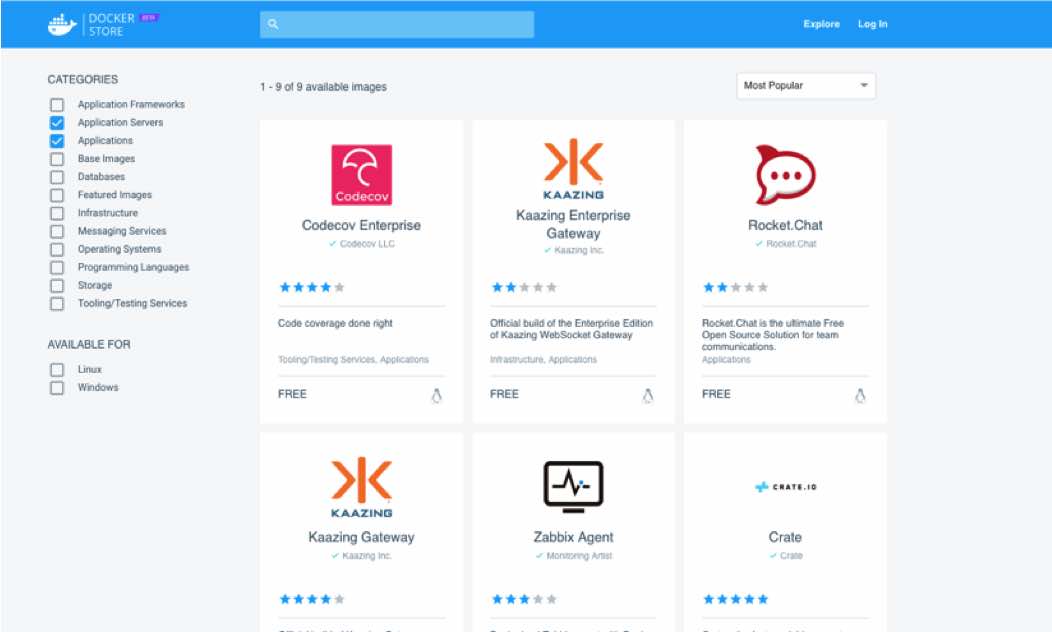
Task: Click the "Infrastructure, Applications" tags text
Action: (x=543, y=360)
